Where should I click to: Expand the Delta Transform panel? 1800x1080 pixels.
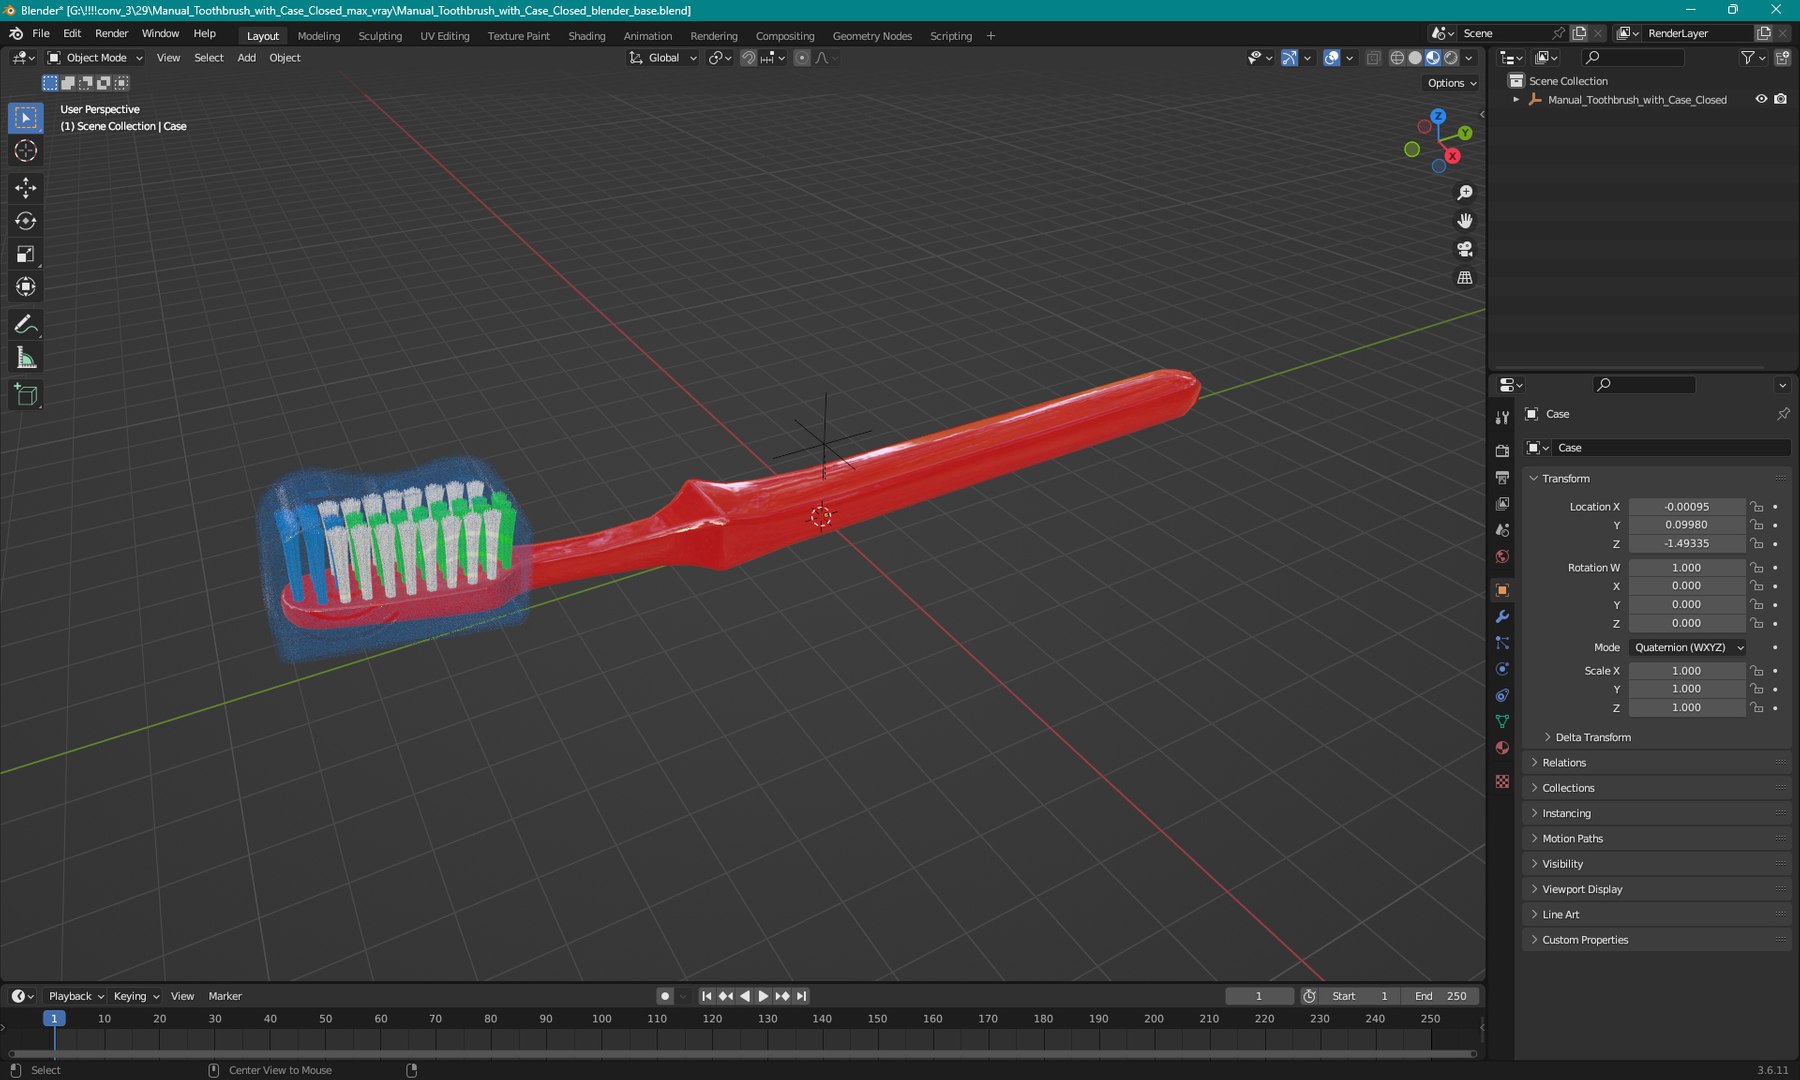pyautogui.click(x=1592, y=737)
